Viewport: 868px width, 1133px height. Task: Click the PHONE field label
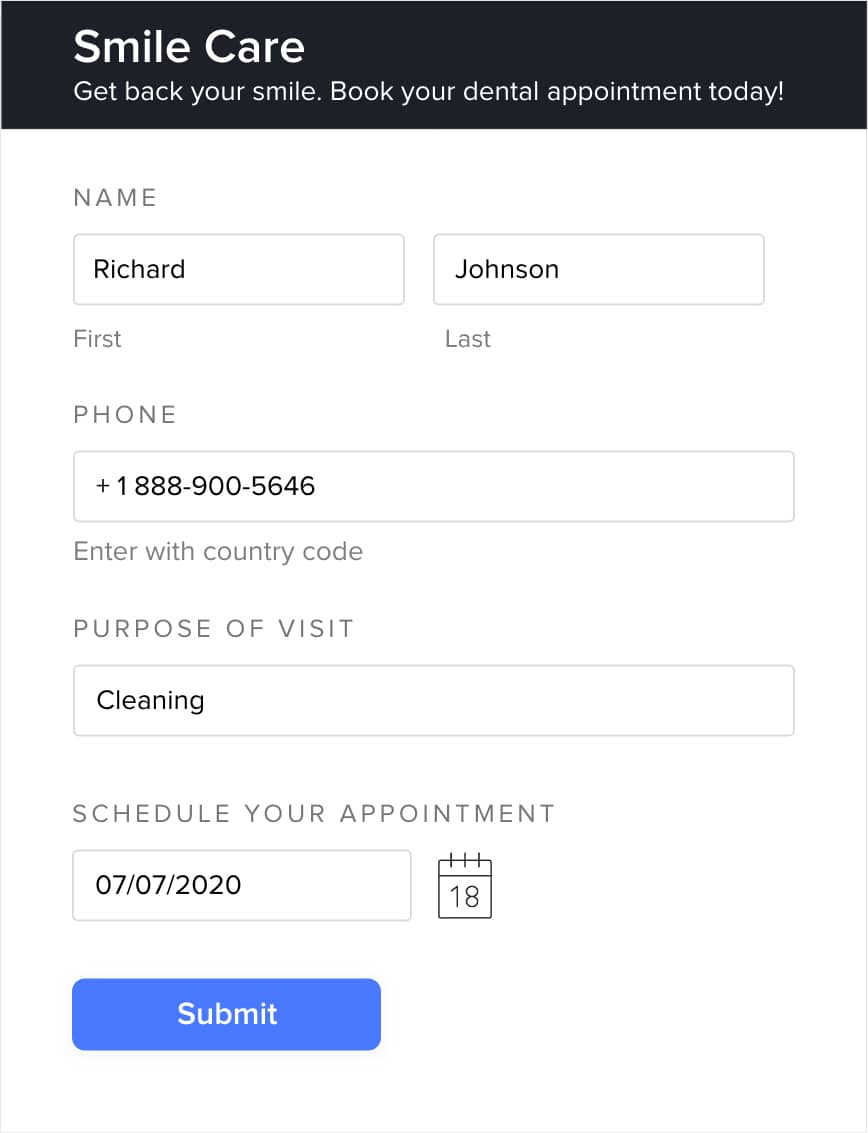pos(125,414)
